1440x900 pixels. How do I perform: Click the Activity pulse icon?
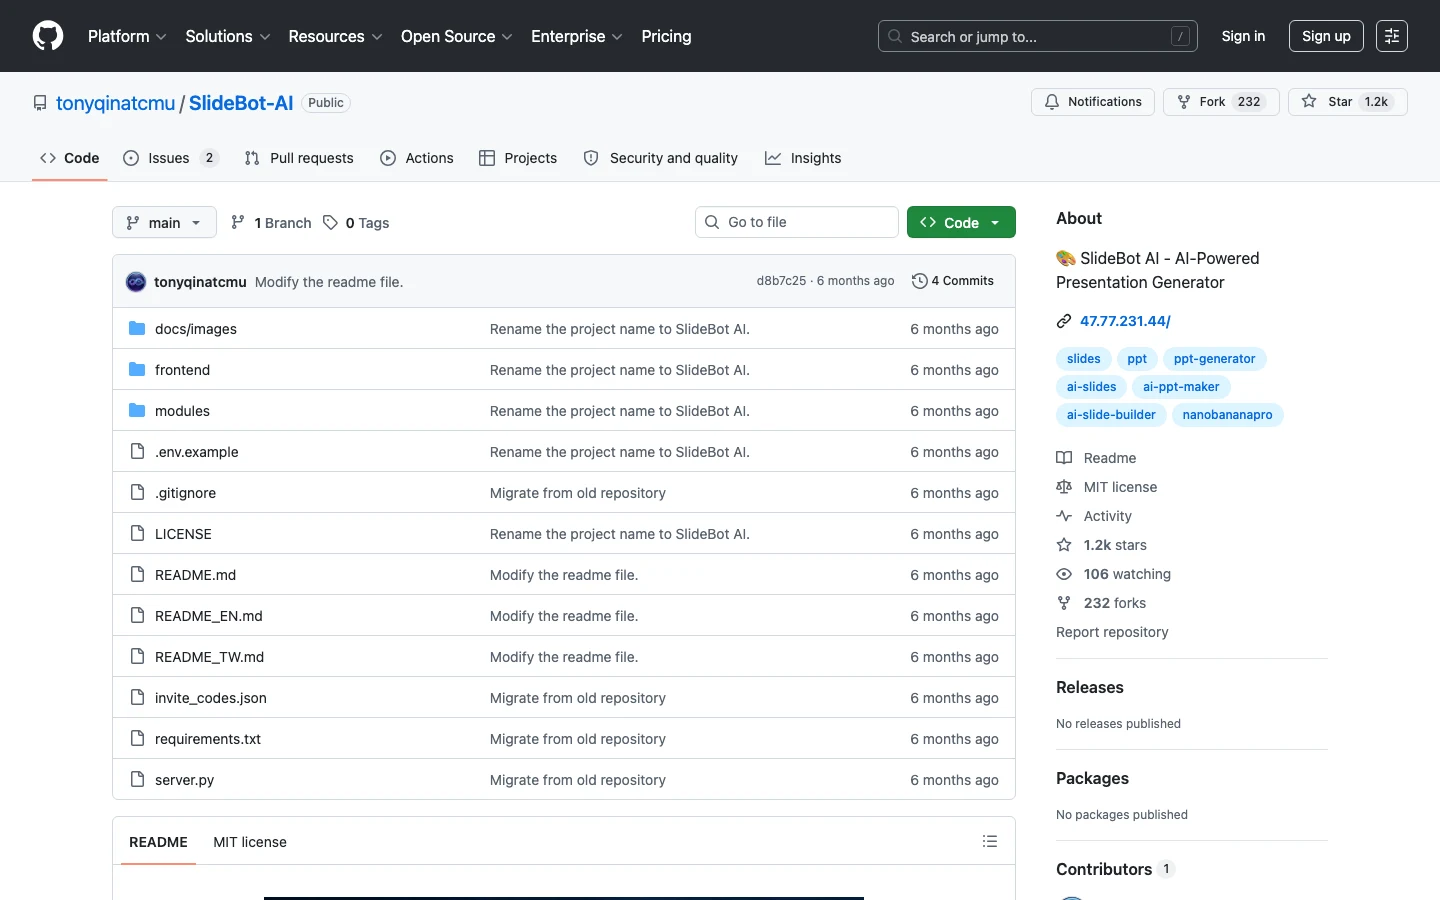pyautogui.click(x=1064, y=516)
